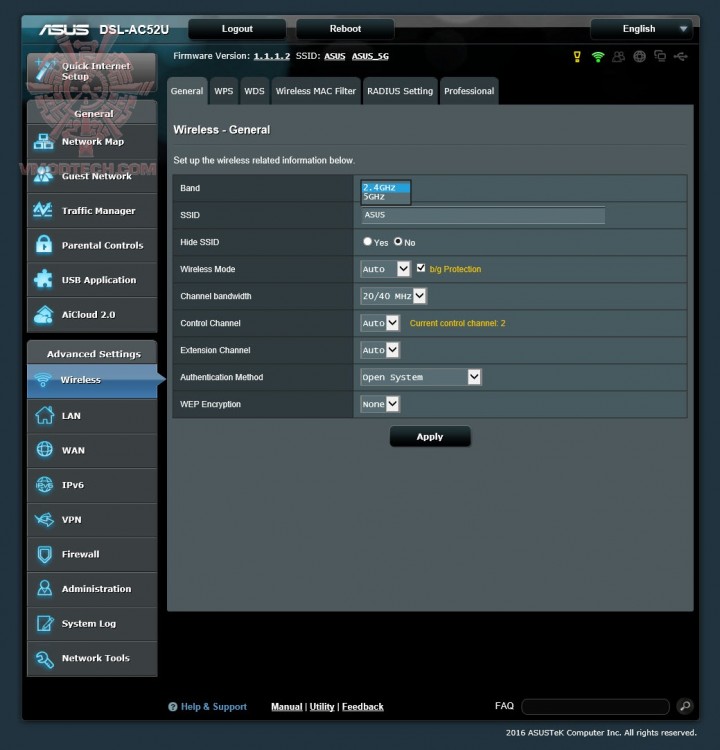Image resolution: width=720 pixels, height=750 pixels.
Task: Open the Channel bandwidth dropdown
Action: (393, 296)
